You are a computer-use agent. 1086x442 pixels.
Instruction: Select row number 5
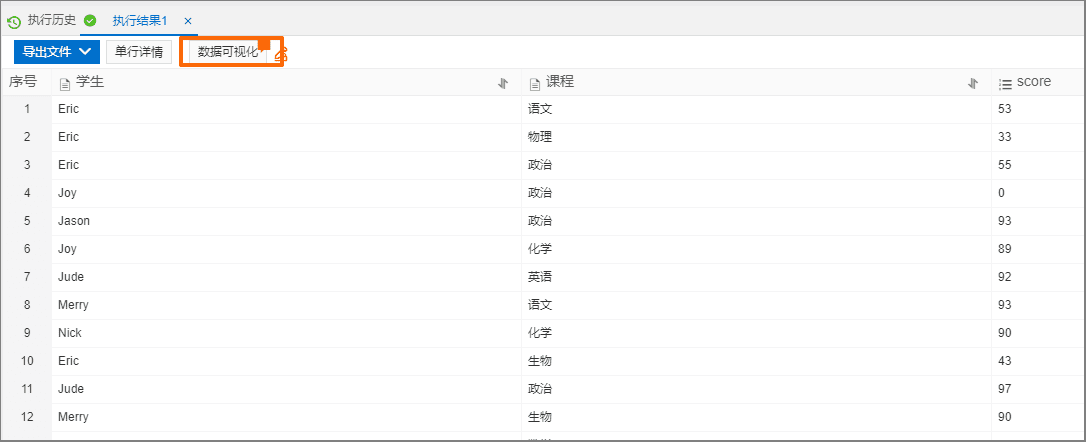click(27, 221)
